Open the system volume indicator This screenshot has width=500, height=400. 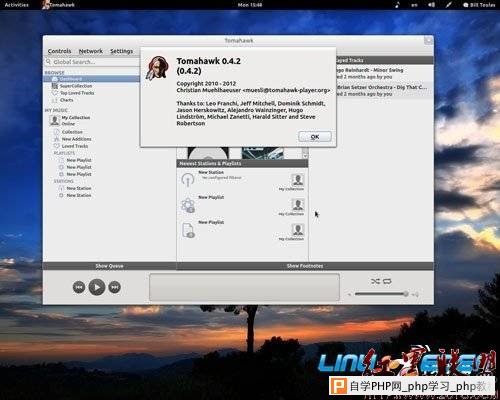click(x=431, y=5)
